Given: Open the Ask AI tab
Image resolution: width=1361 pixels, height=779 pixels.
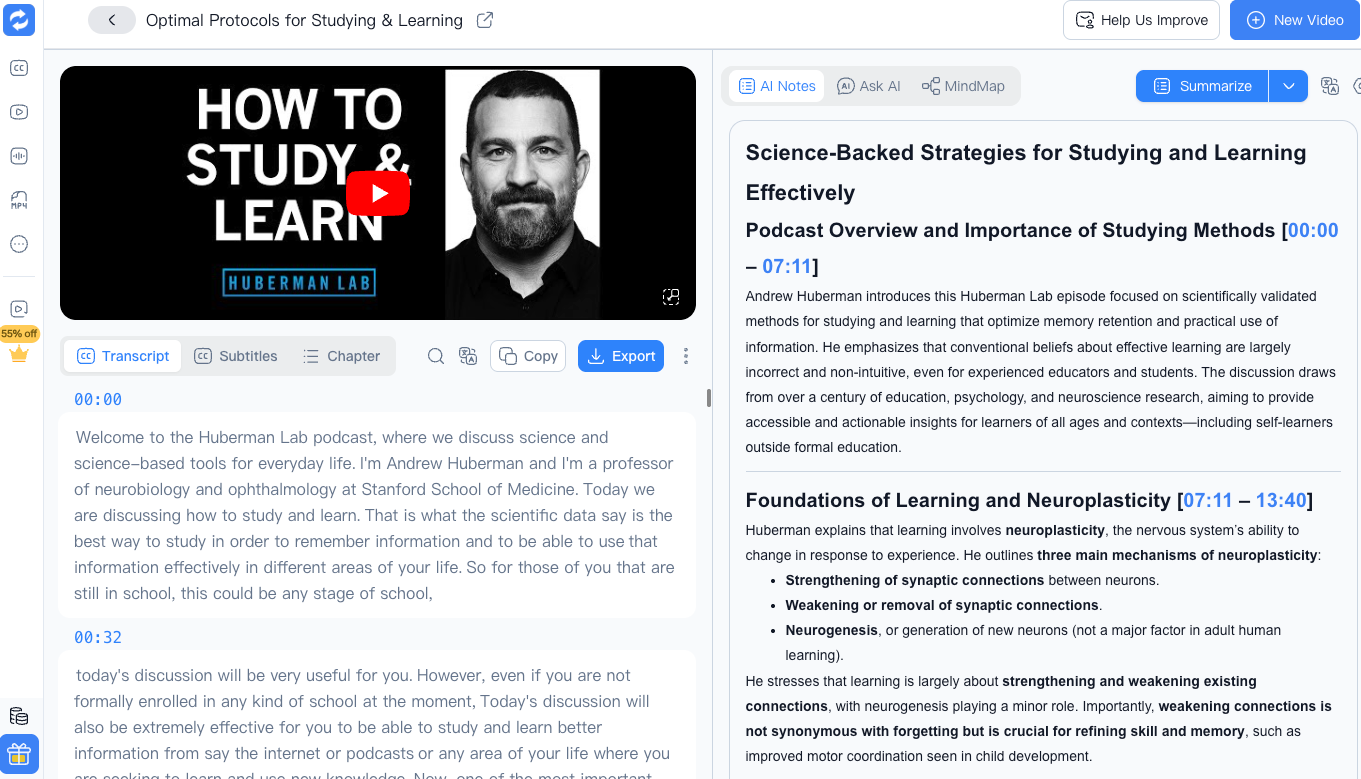Looking at the screenshot, I should tap(869, 86).
